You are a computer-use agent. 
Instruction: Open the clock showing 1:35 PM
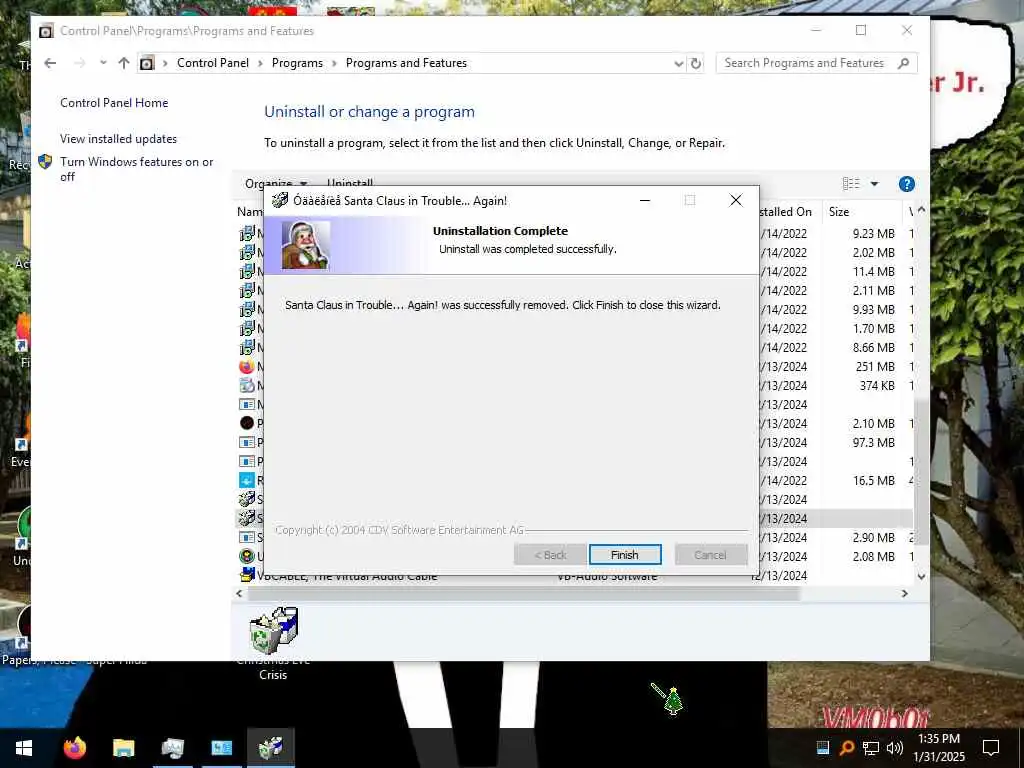pyautogui.click(x=939, y=748)
